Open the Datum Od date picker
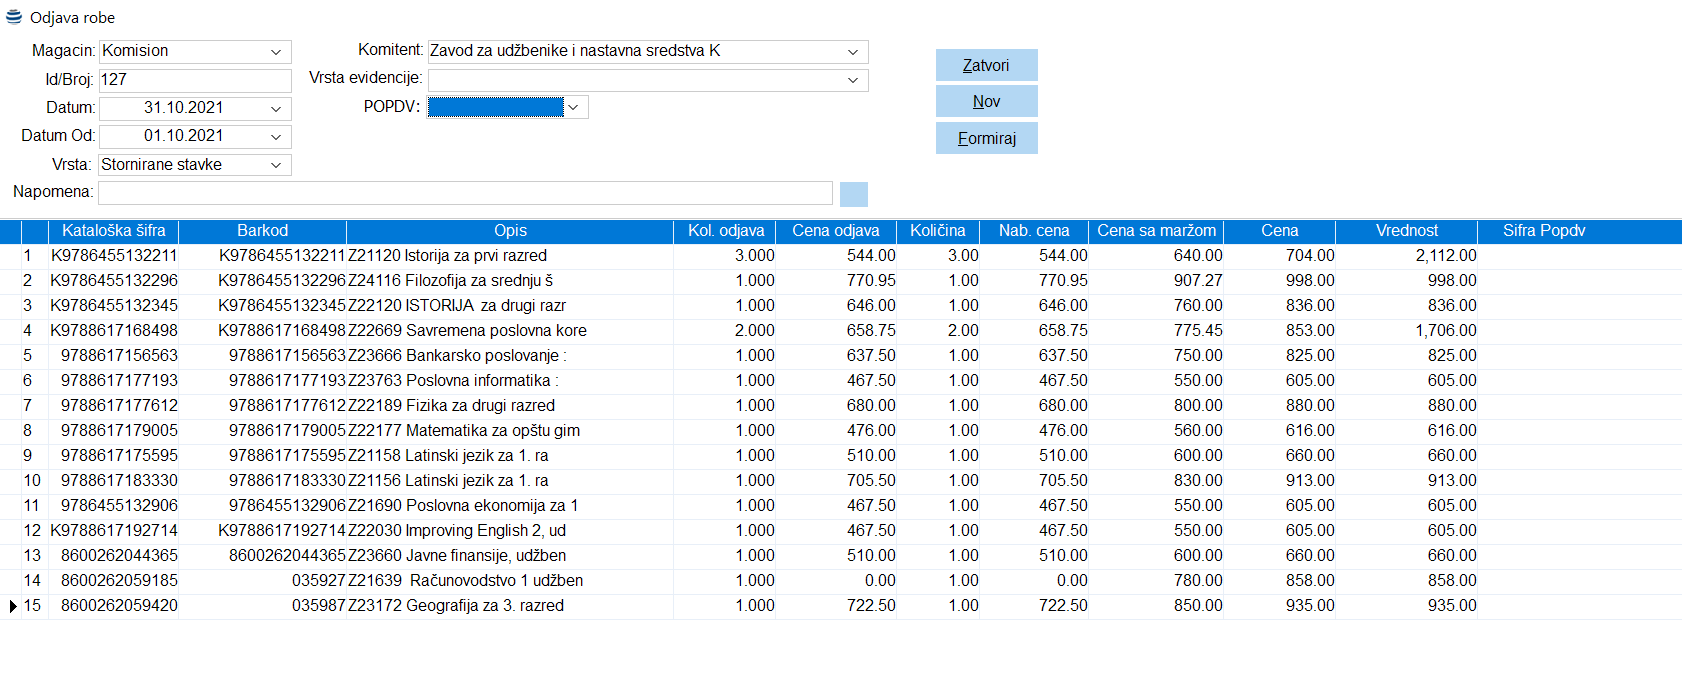This screenshot has height=680, width=1682. [276, 136]
